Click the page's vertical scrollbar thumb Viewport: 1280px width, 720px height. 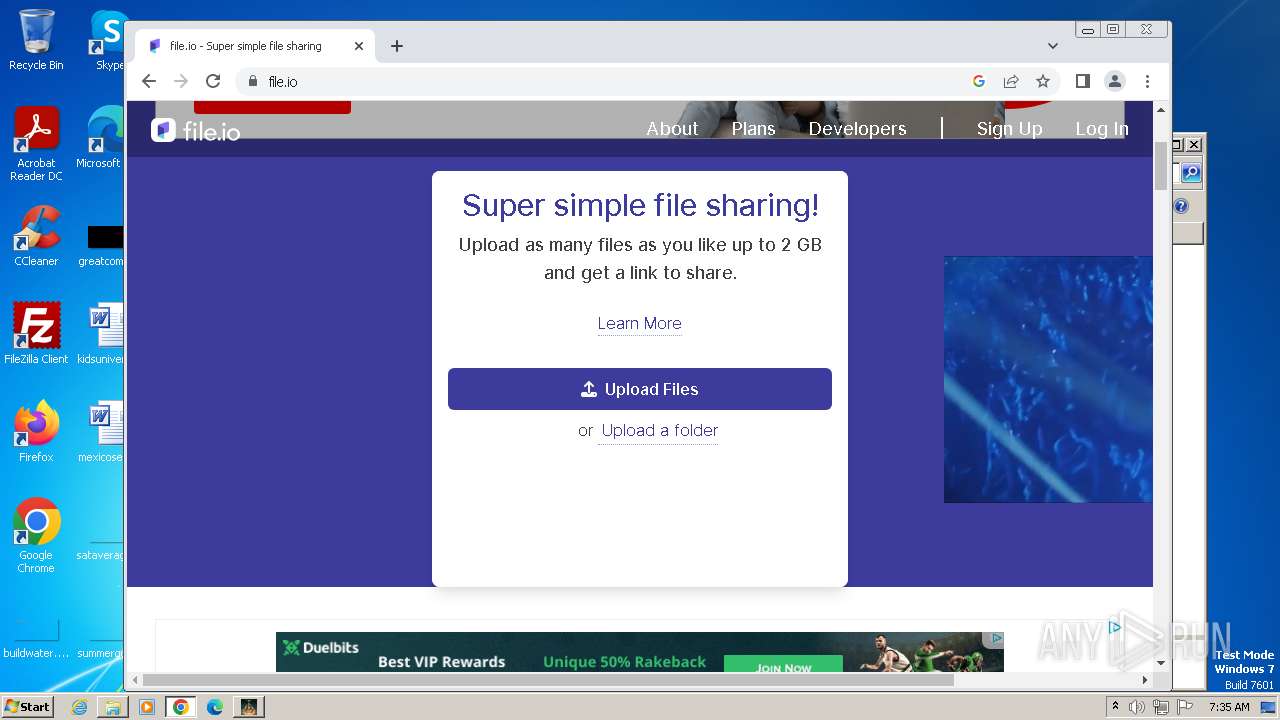(1161, 165)
